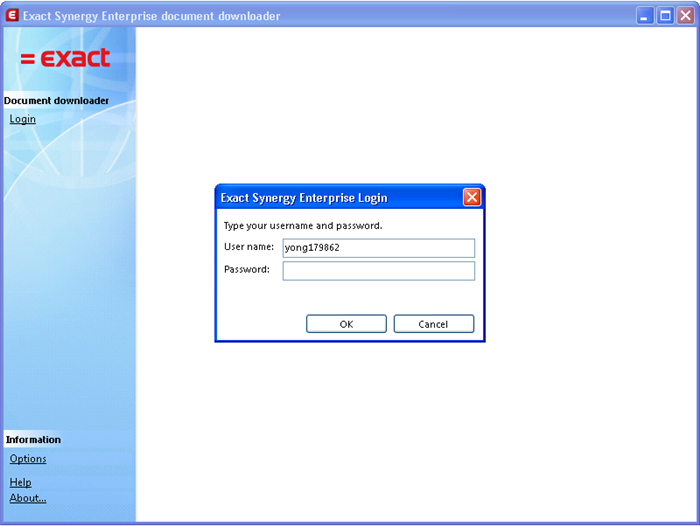This screenshot has height=526, width=700.
Task: Click the Exact app icon in title bar
Action: tap(12, 15)
